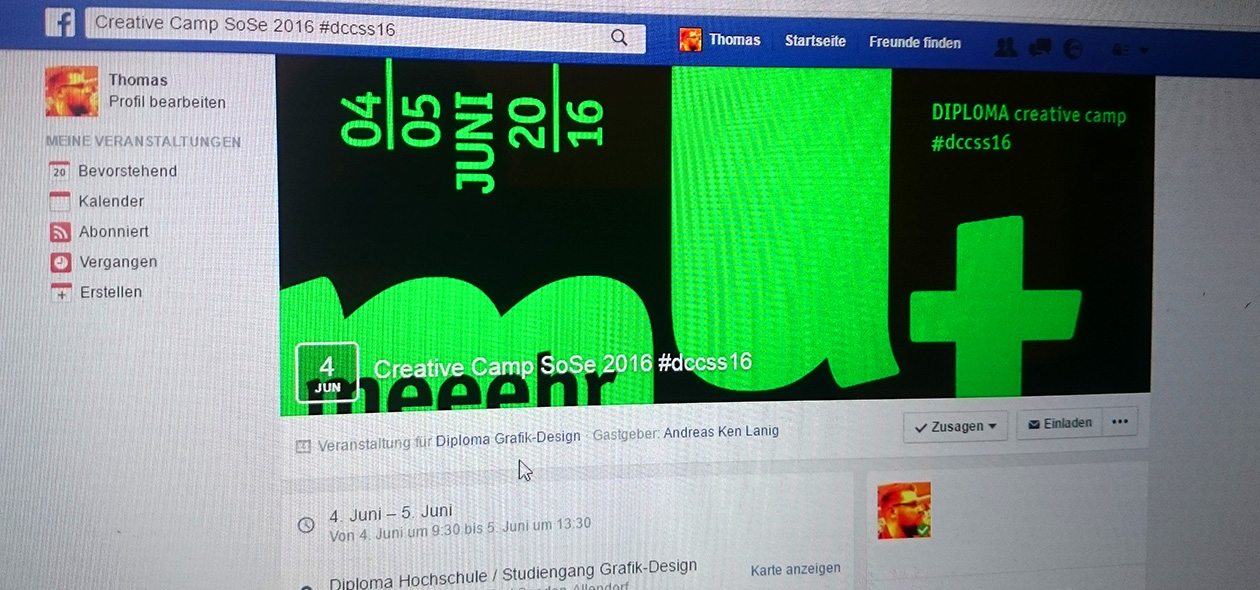Click the event time clock icon

[x=307, y=524]
